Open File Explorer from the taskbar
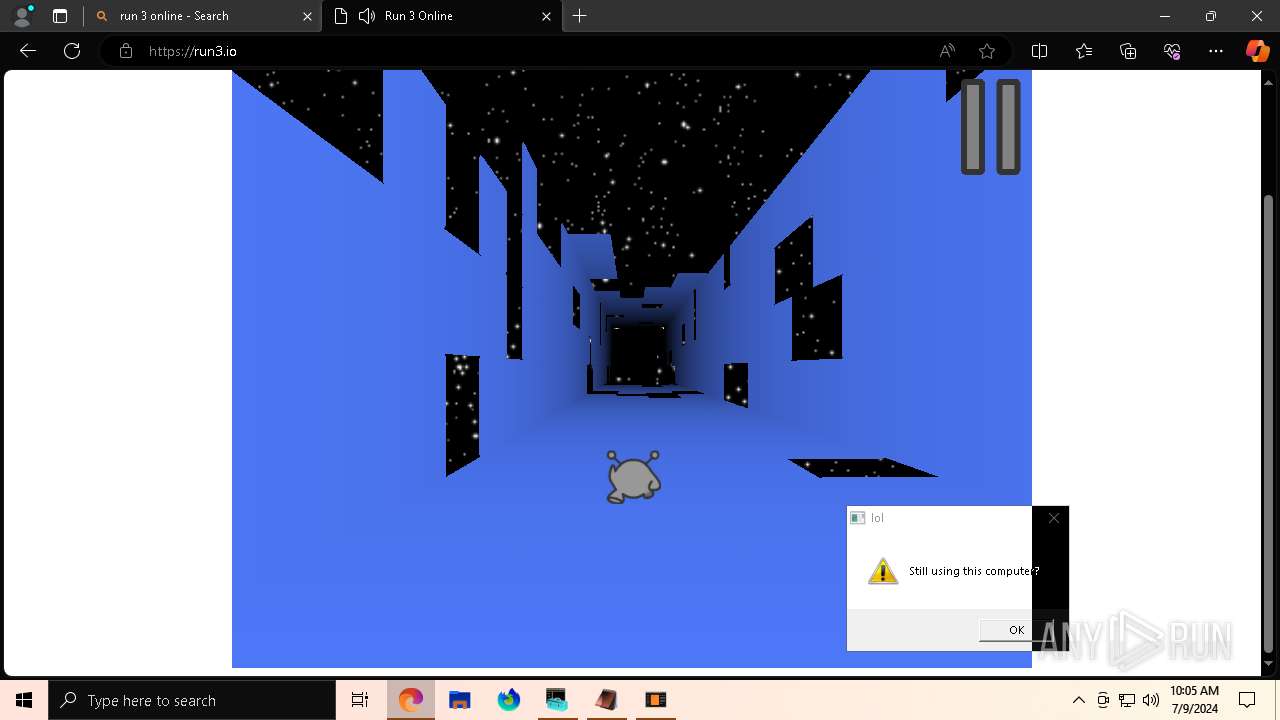 (x=459, y=700)
